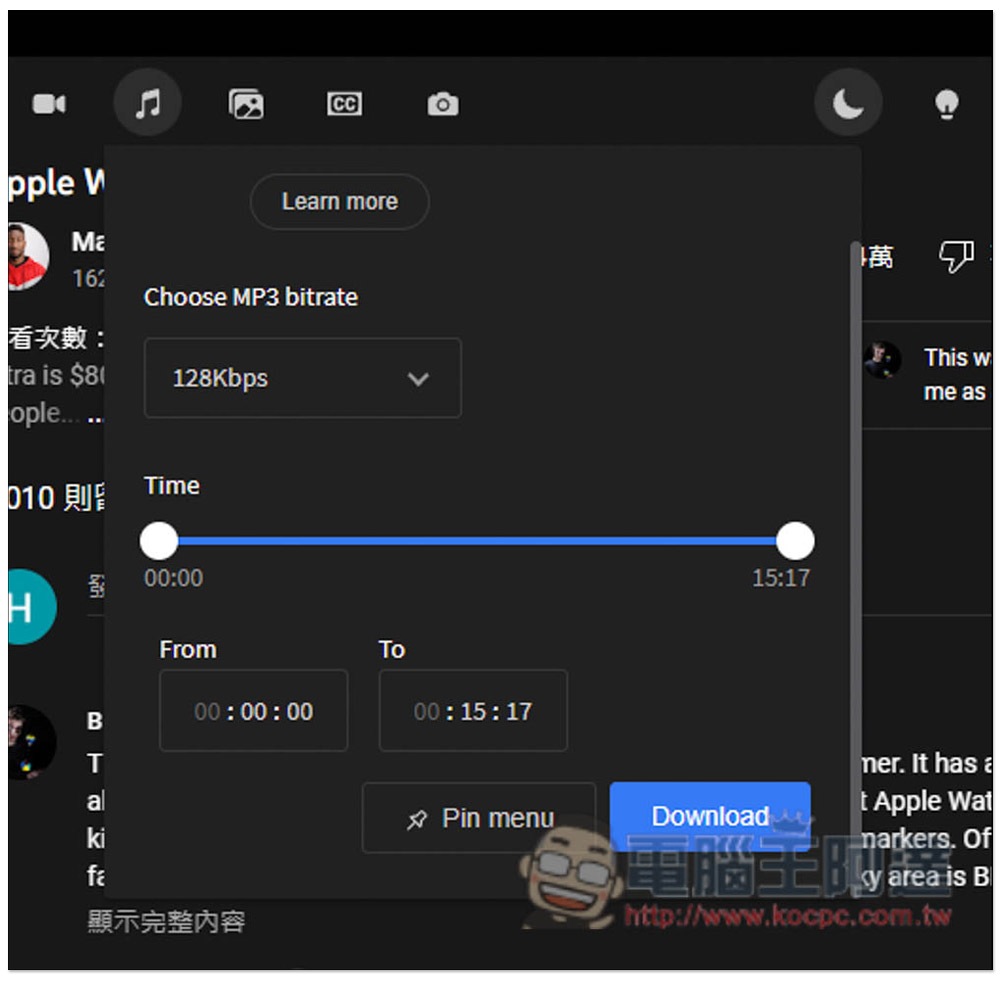Click the Pin menu button
Image resolution: width=1000 pixels, height=981 pixels.
pyautogui.click(x=479, y=818)
